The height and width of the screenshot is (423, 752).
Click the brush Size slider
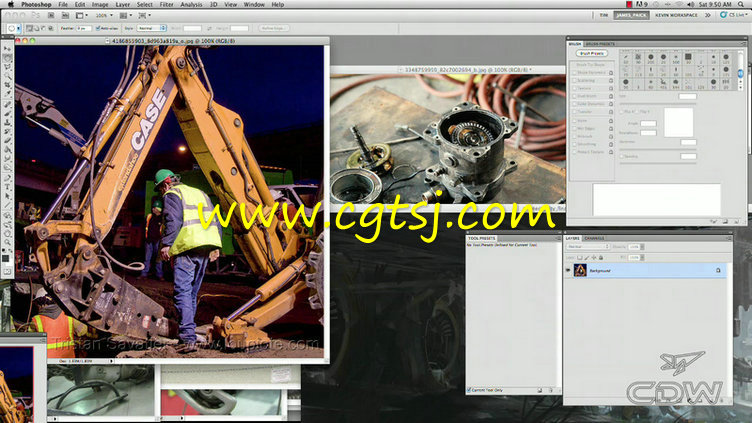[658, 104]
